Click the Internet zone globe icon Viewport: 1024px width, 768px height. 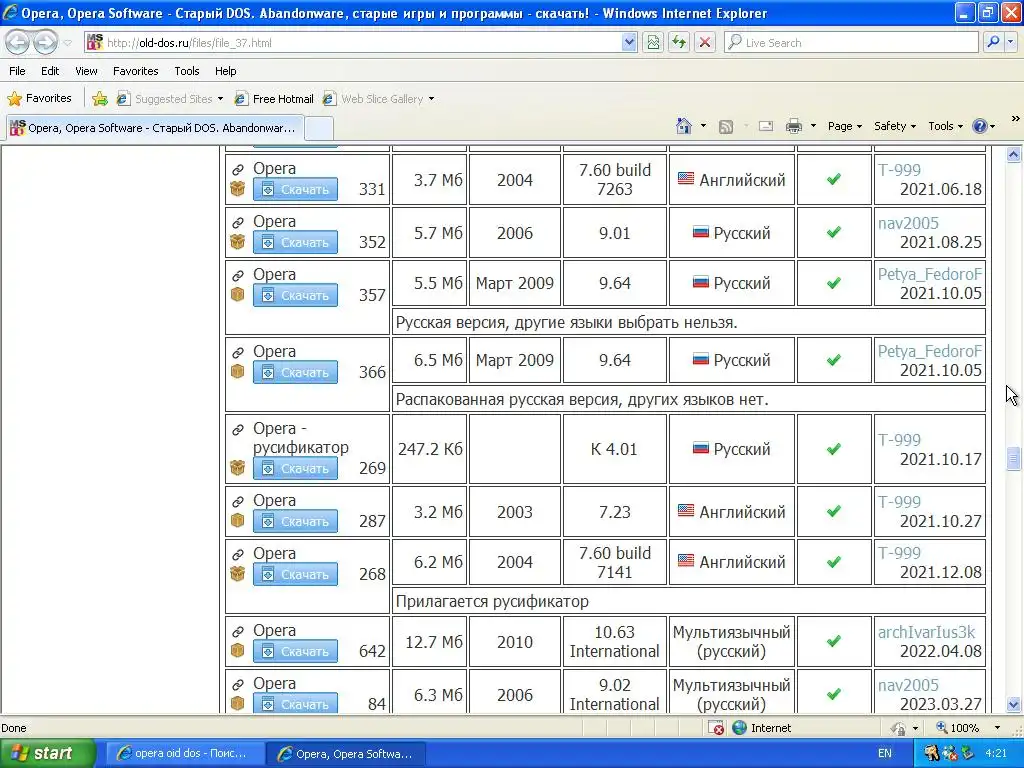point(739,728)
